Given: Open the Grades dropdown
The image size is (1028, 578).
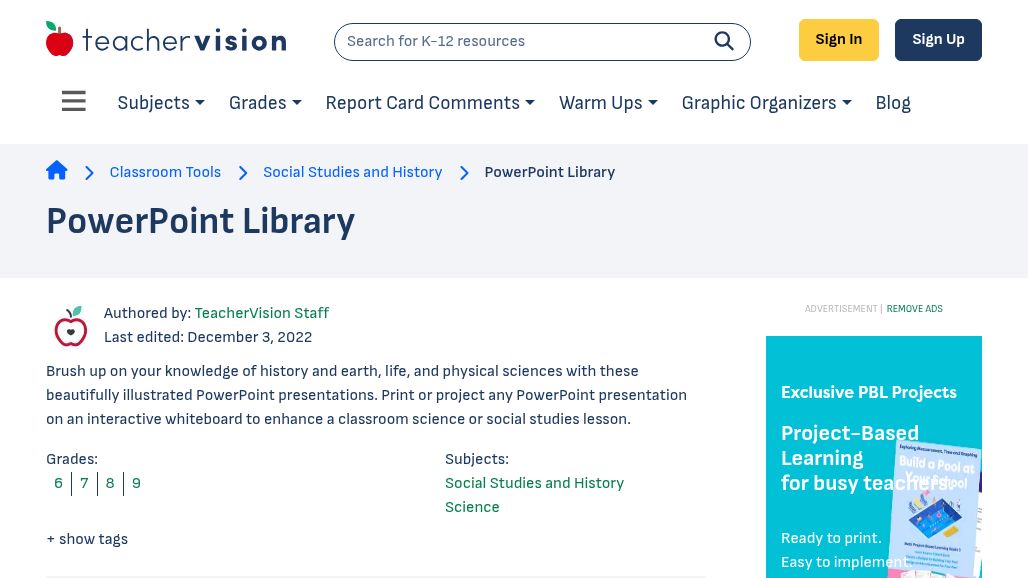Looking at the screenshot, I should (264, 103).
